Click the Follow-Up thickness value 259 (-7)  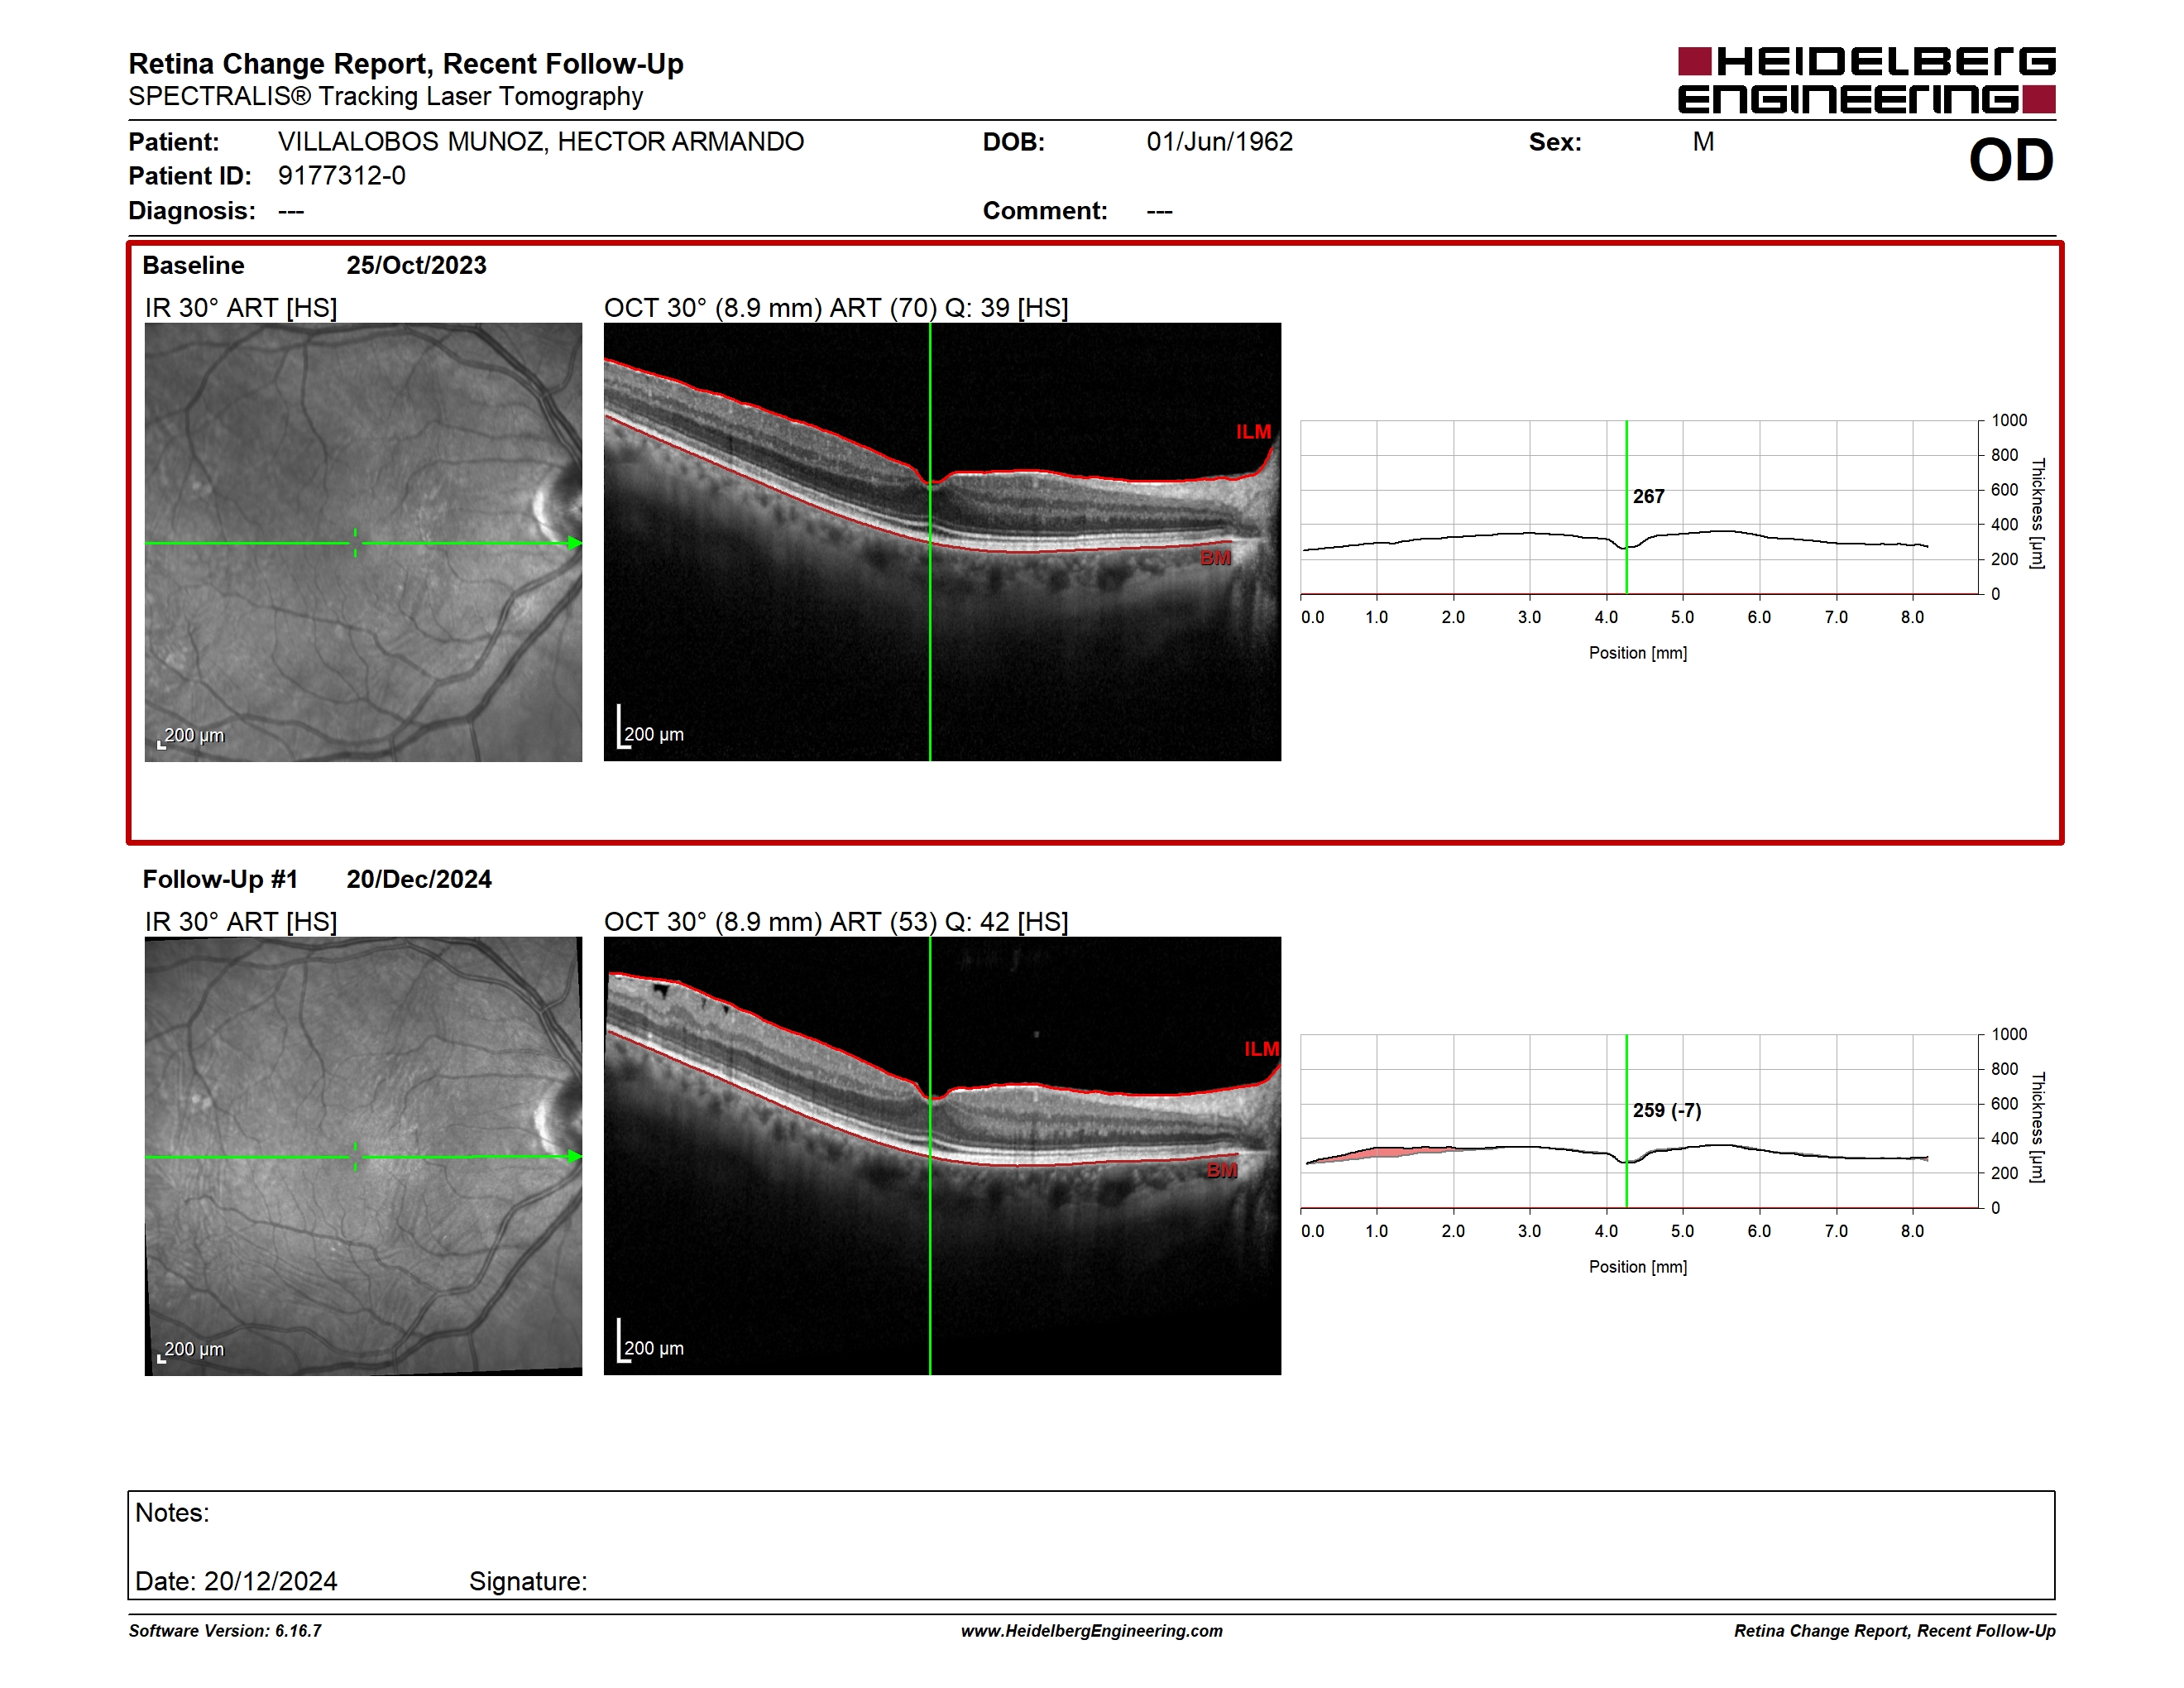pyautogui.click(x=1667, y=1111)
